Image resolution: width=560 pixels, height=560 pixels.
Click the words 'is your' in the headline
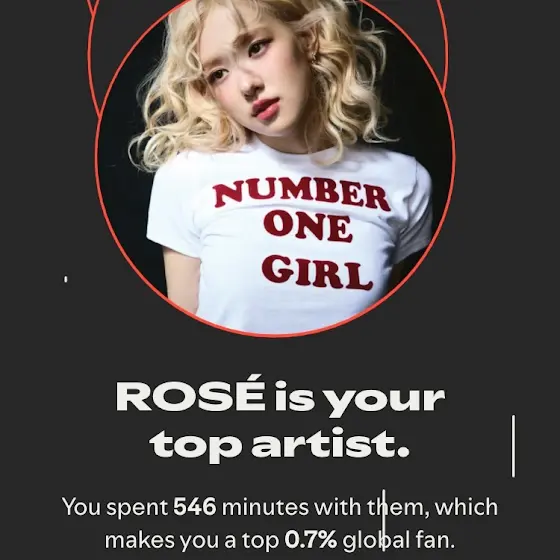(x=360, y=399)
